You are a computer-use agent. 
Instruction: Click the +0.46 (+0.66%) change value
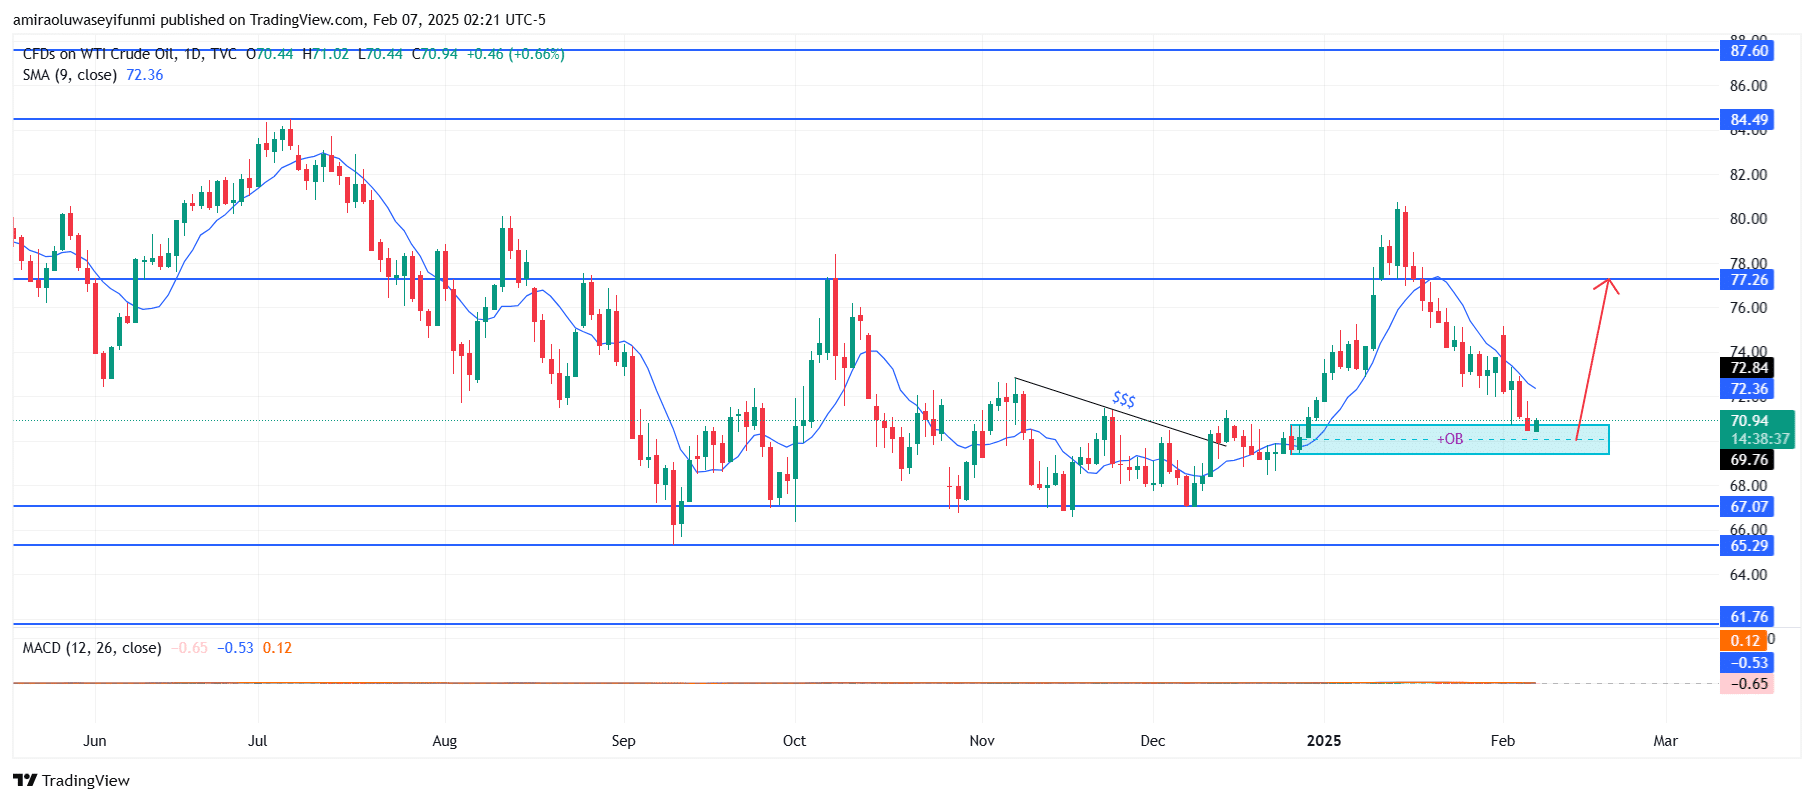pos(516,54)
